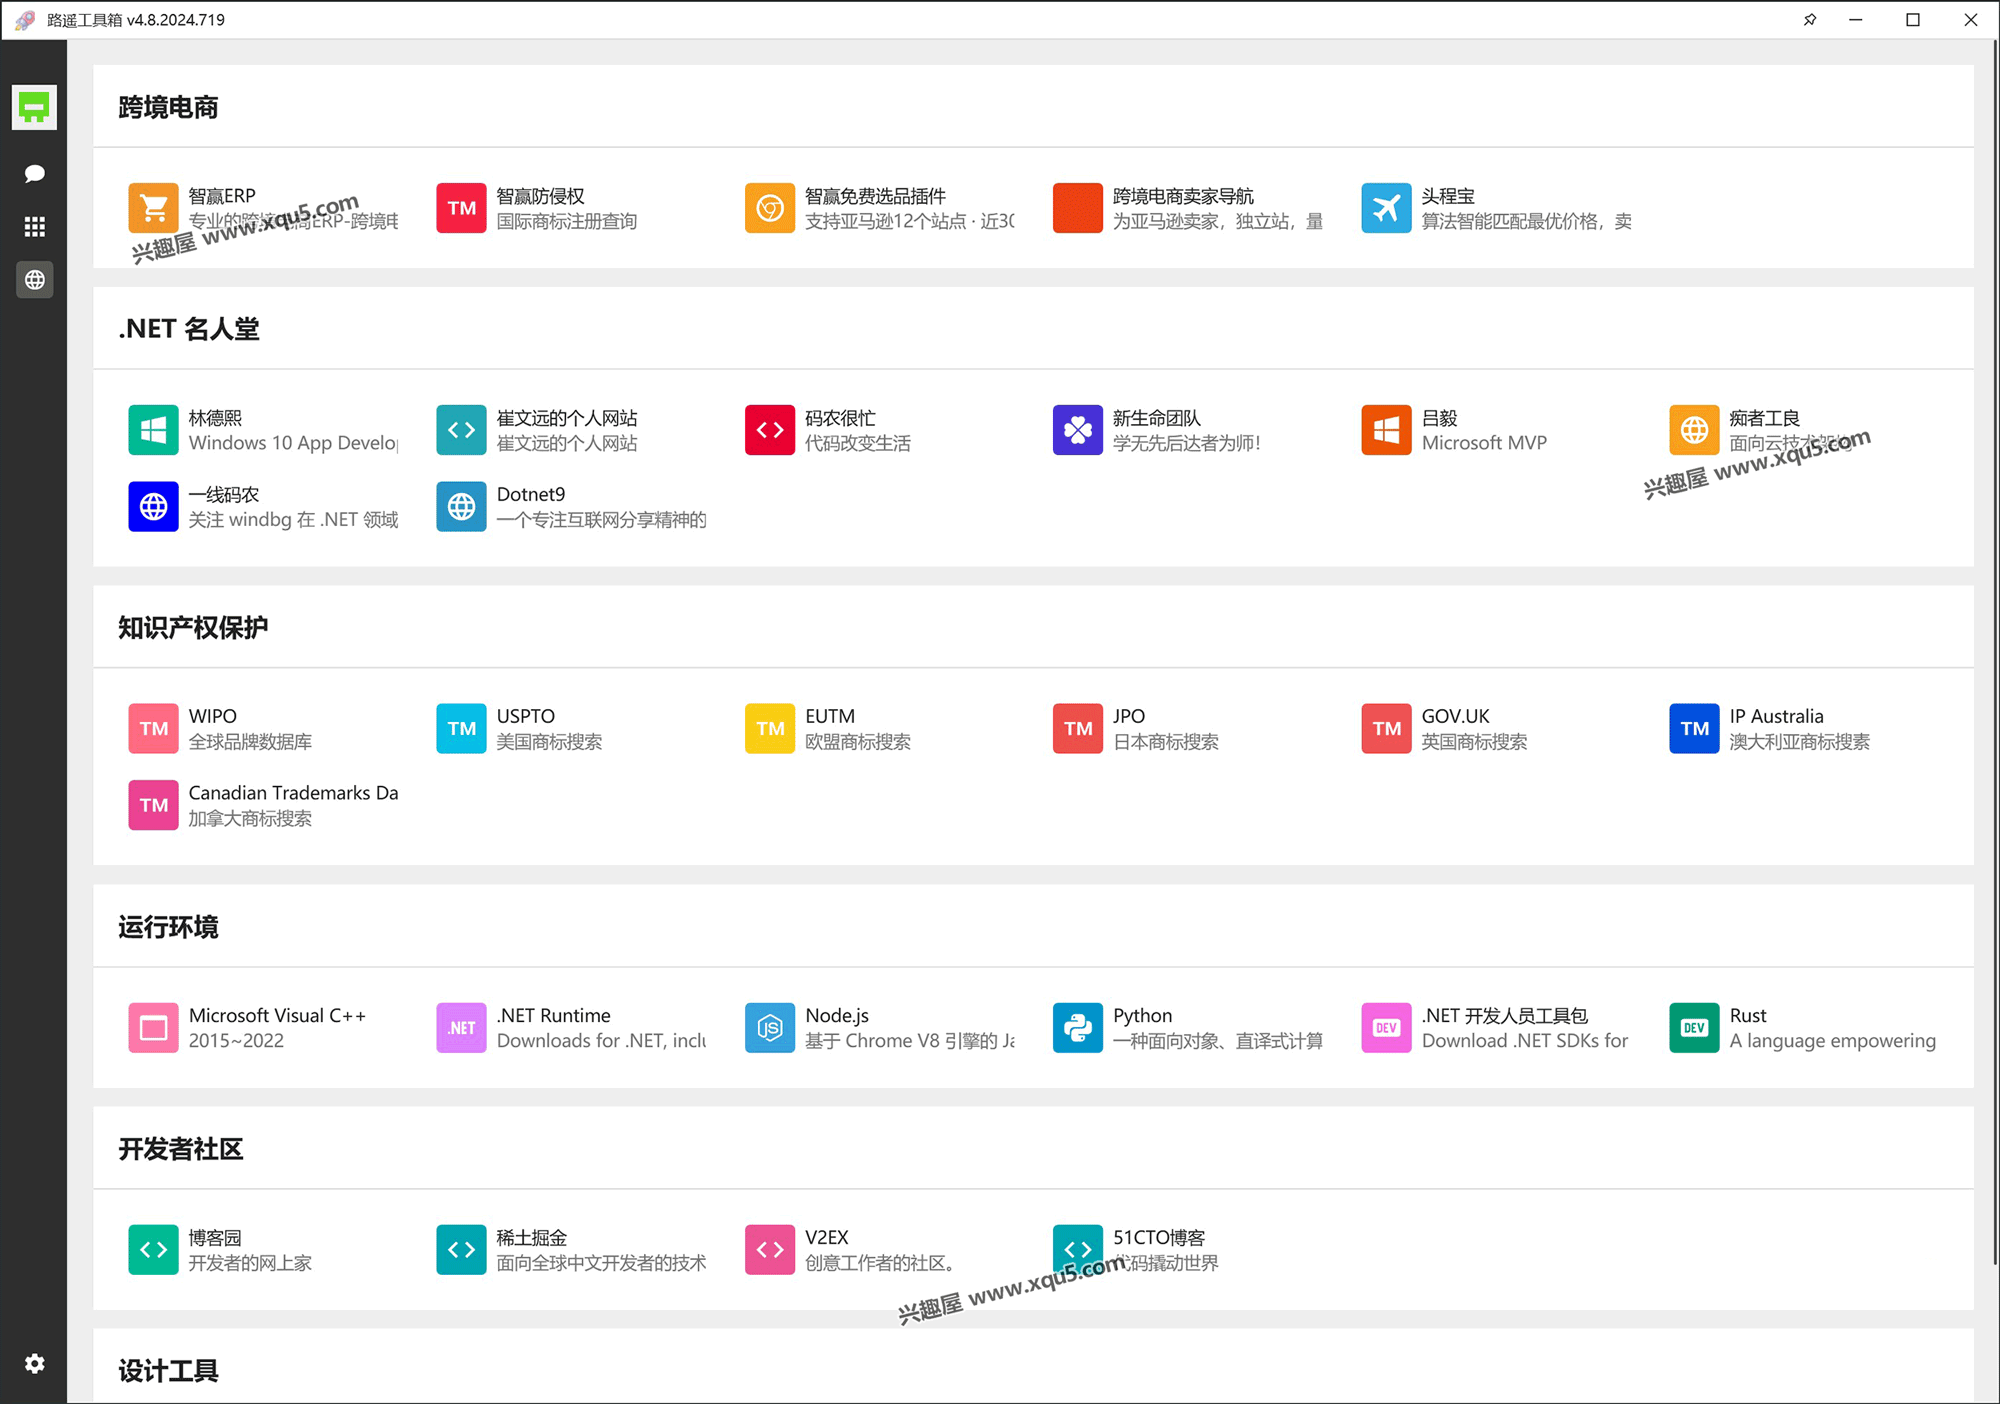Click the Node.js hexagon icon
Screen dimensions: 2000x1404
point(770,1028)
